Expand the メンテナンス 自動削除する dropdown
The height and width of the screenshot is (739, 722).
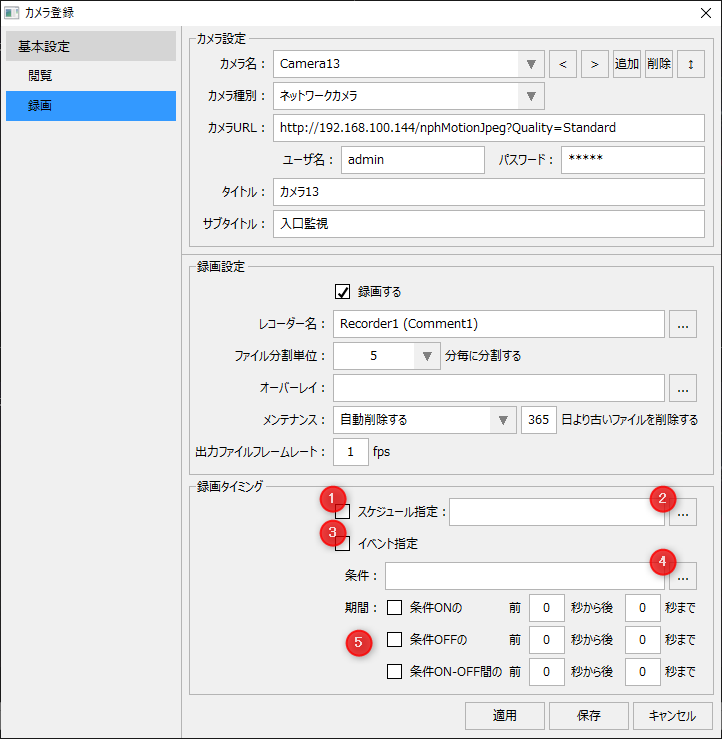(x=504, y=420)
